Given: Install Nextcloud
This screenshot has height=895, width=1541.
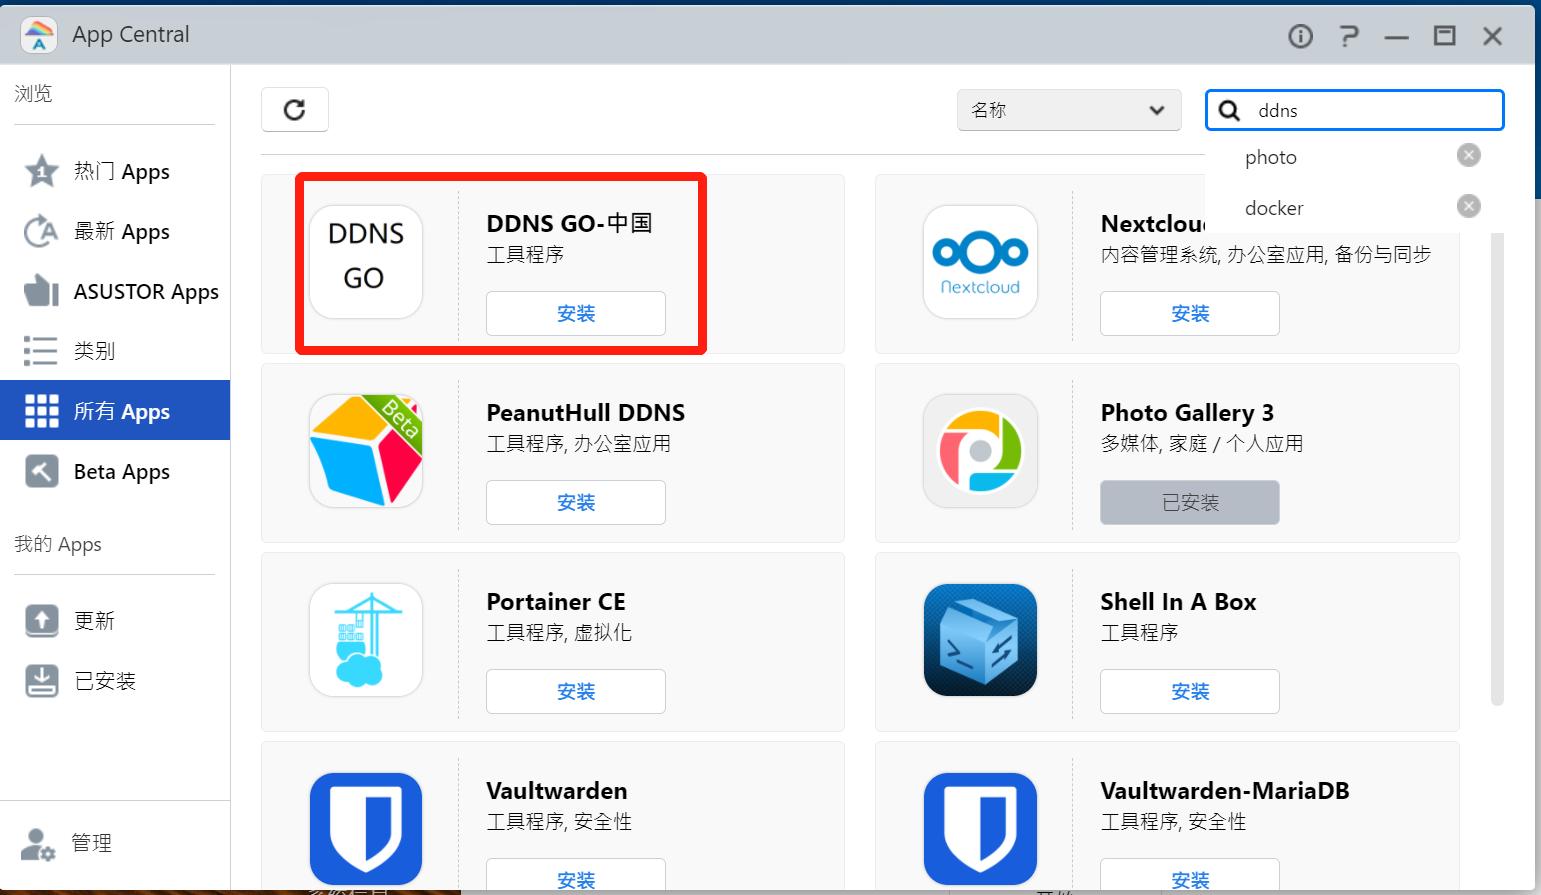Looking at the screenshot, I should (x=1190, y=314).
